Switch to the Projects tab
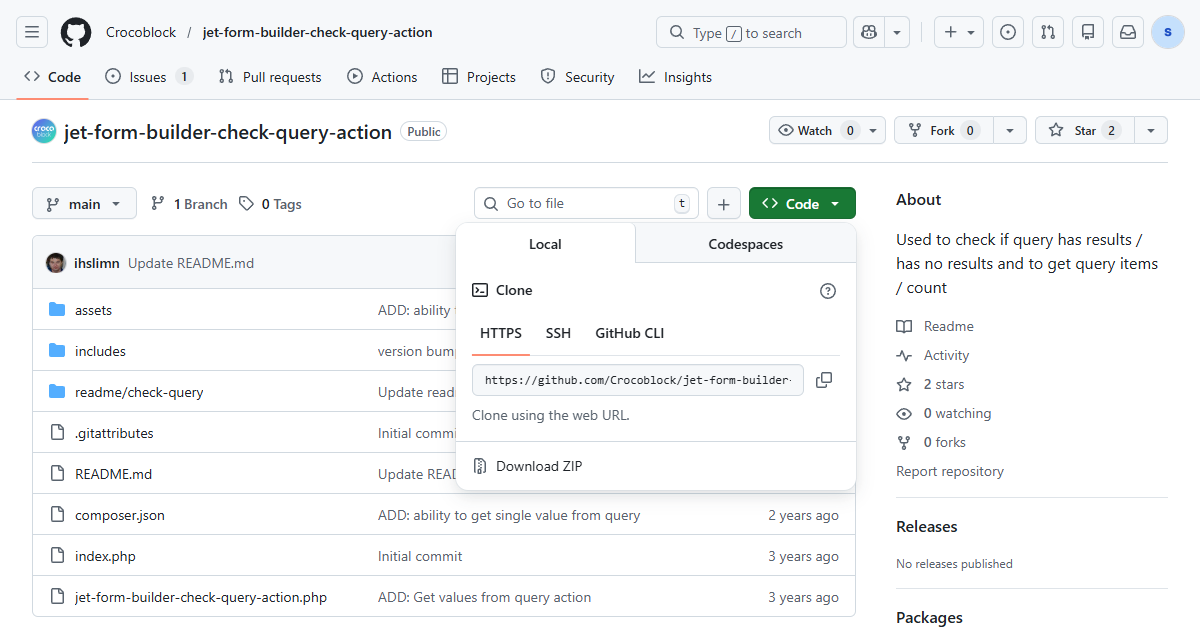 click(x=479, y=77)
